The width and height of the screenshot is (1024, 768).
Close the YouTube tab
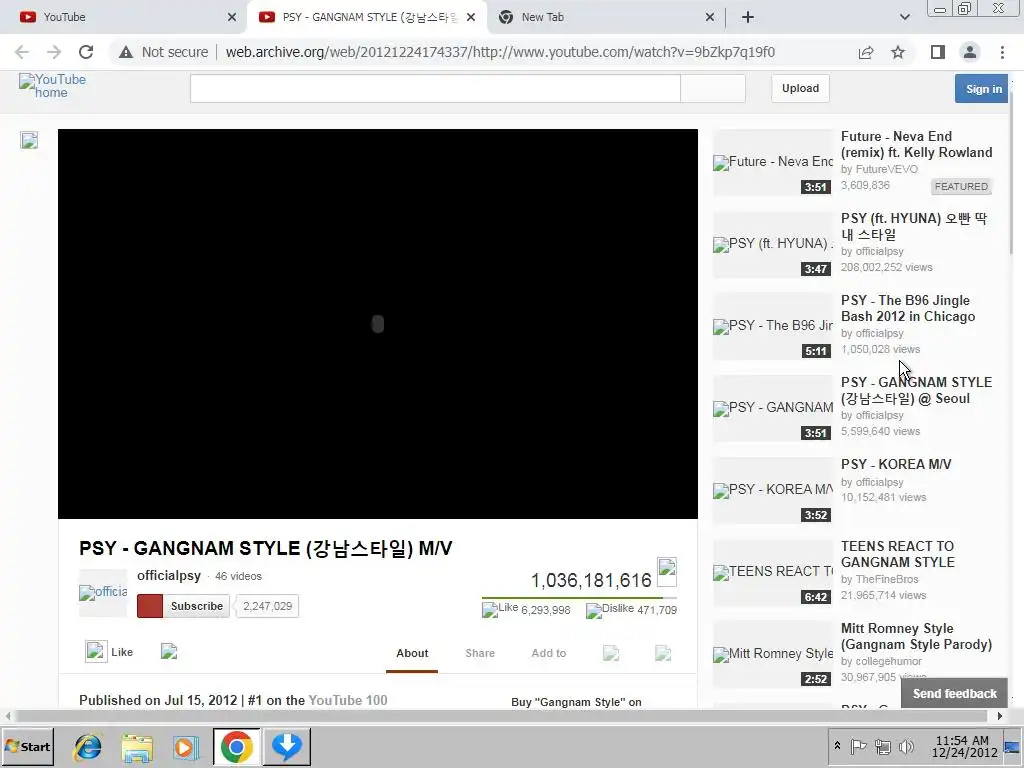click(231, 17)
